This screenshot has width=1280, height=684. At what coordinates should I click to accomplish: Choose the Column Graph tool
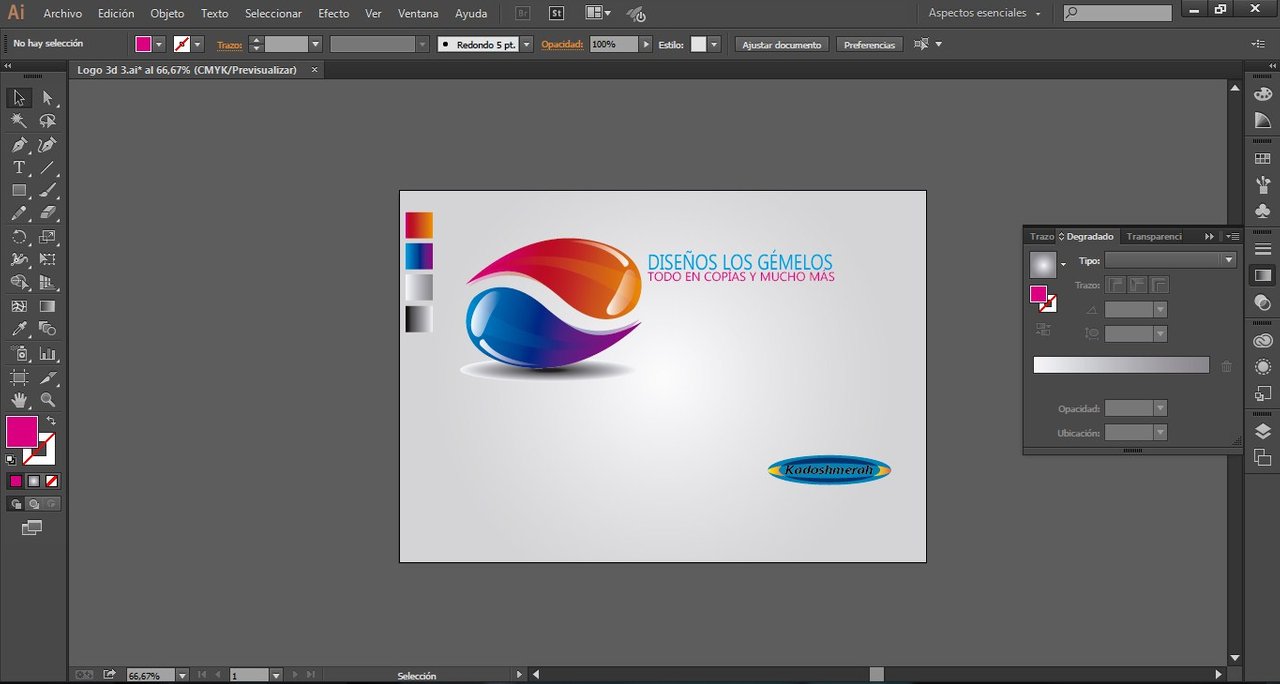click(x=47, y=353)
